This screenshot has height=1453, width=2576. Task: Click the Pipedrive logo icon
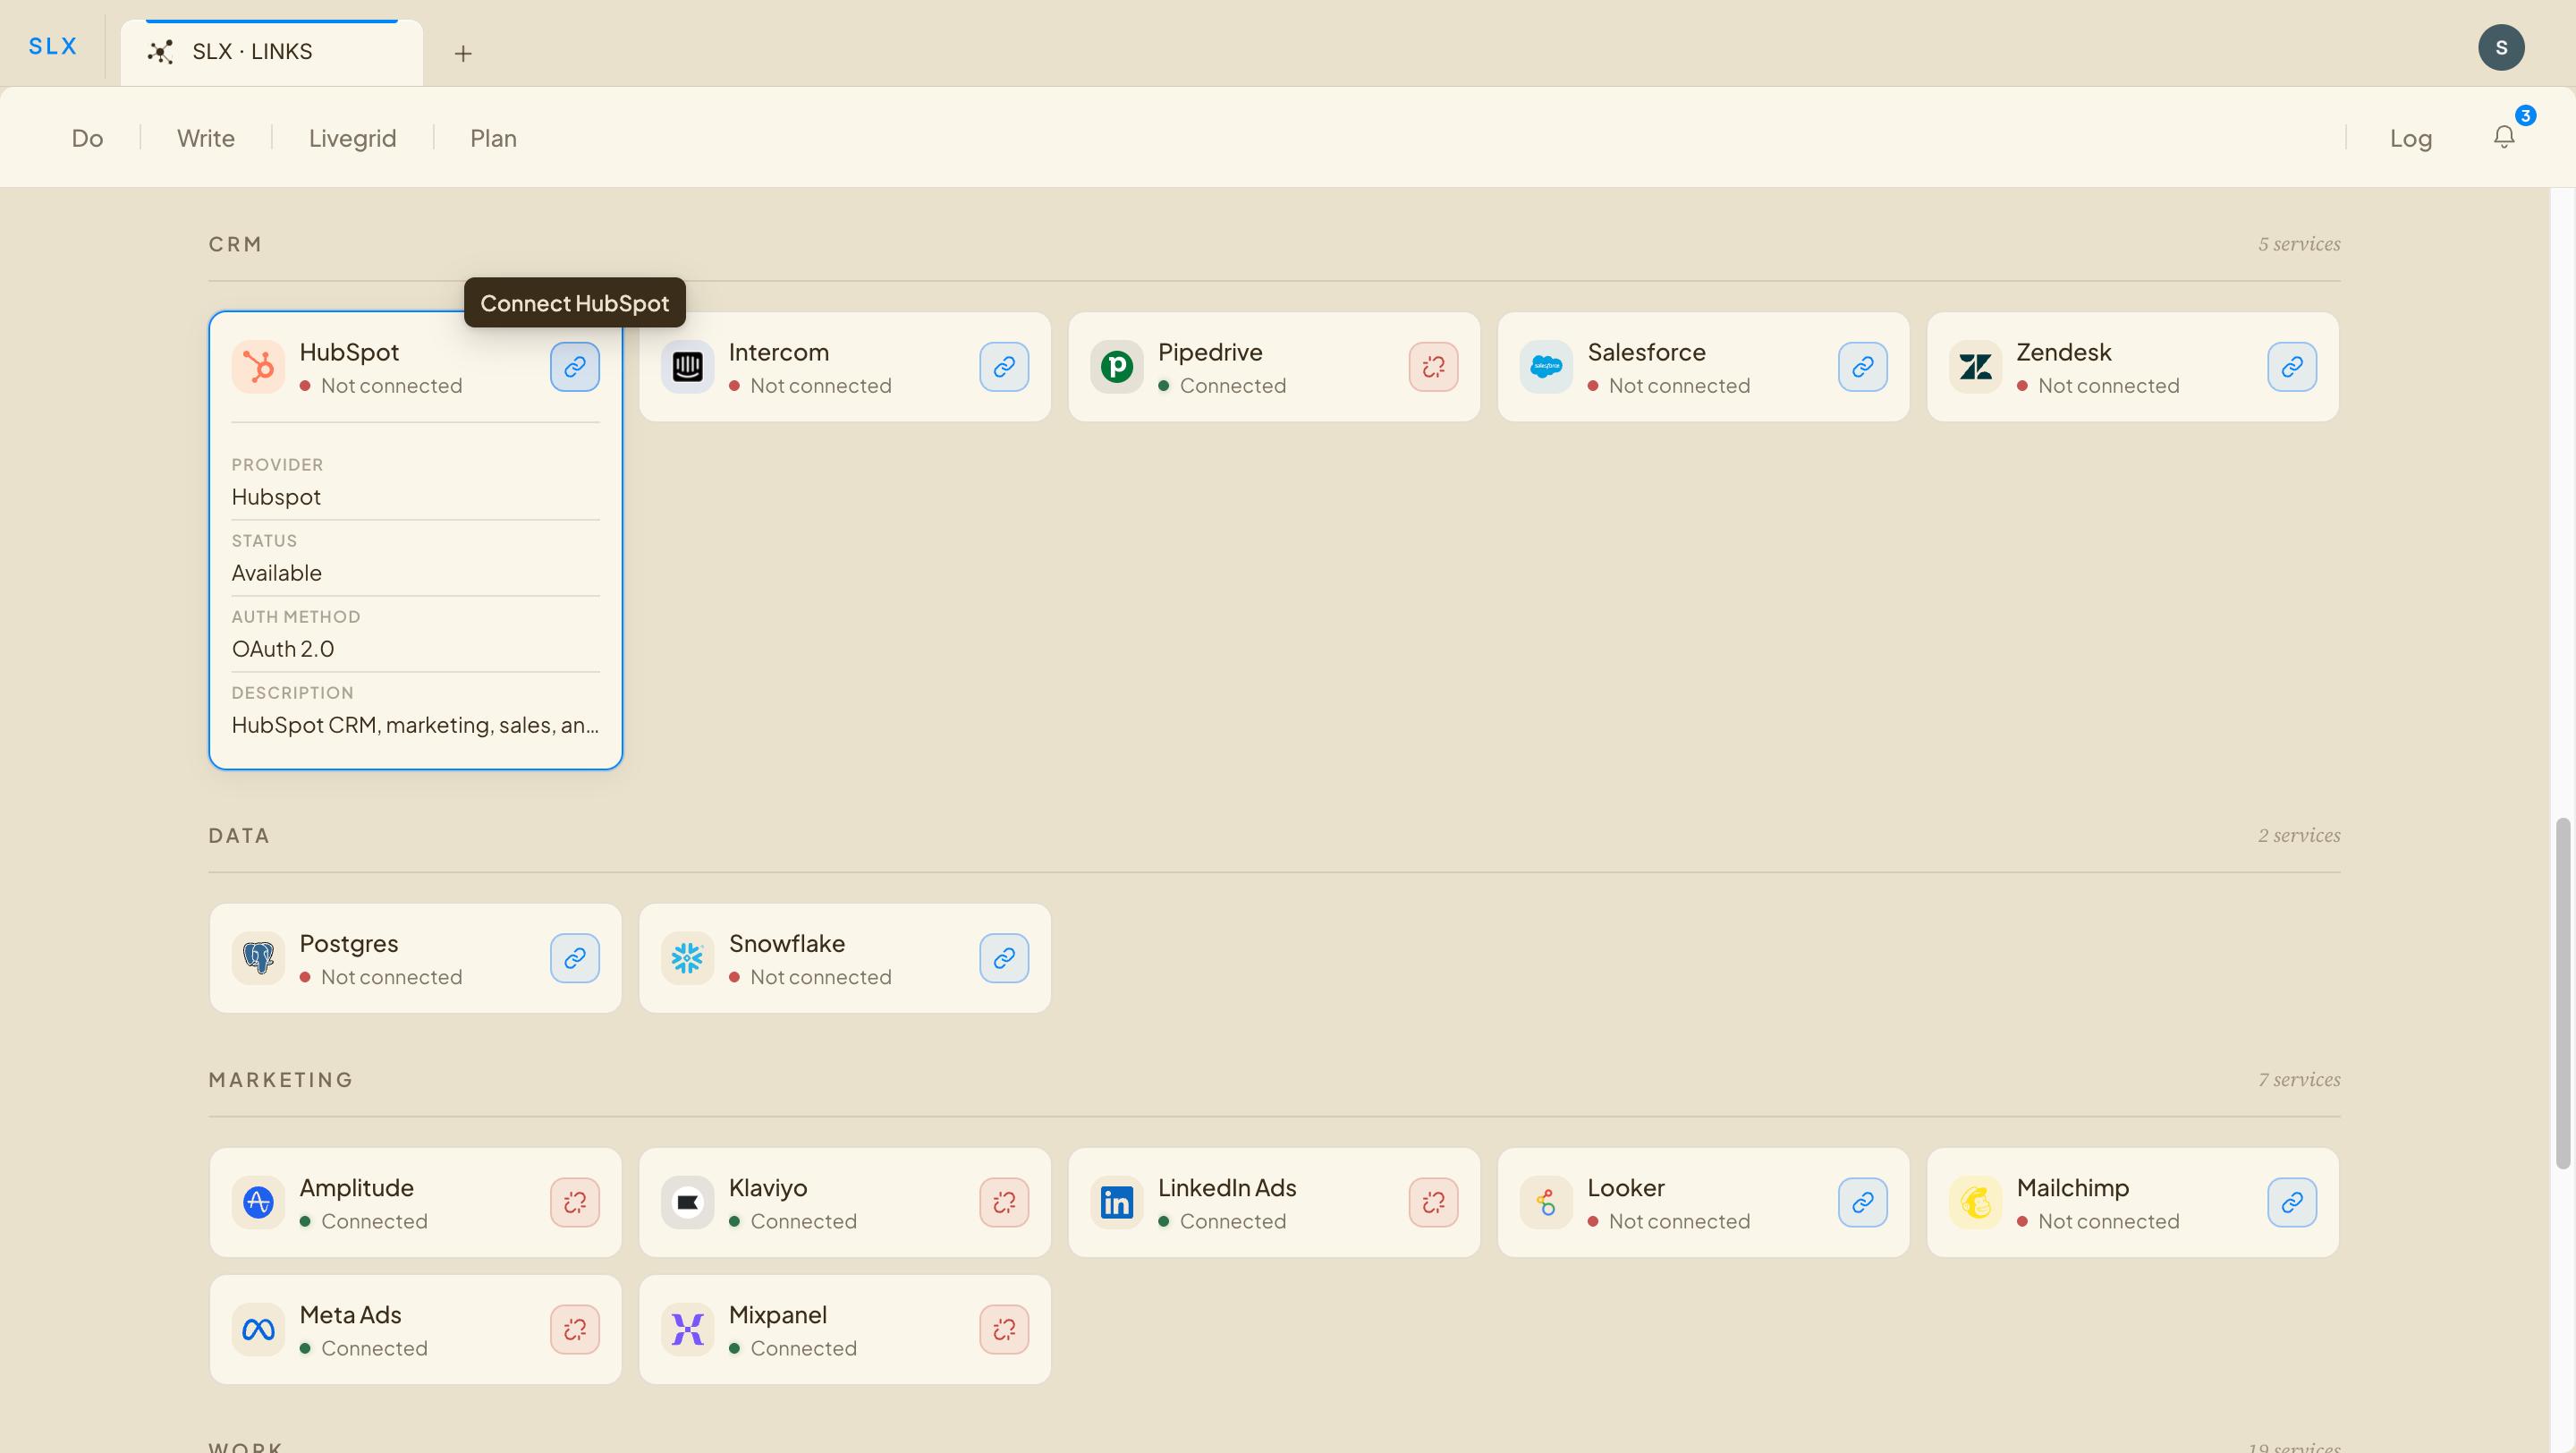coord(1116,367)
